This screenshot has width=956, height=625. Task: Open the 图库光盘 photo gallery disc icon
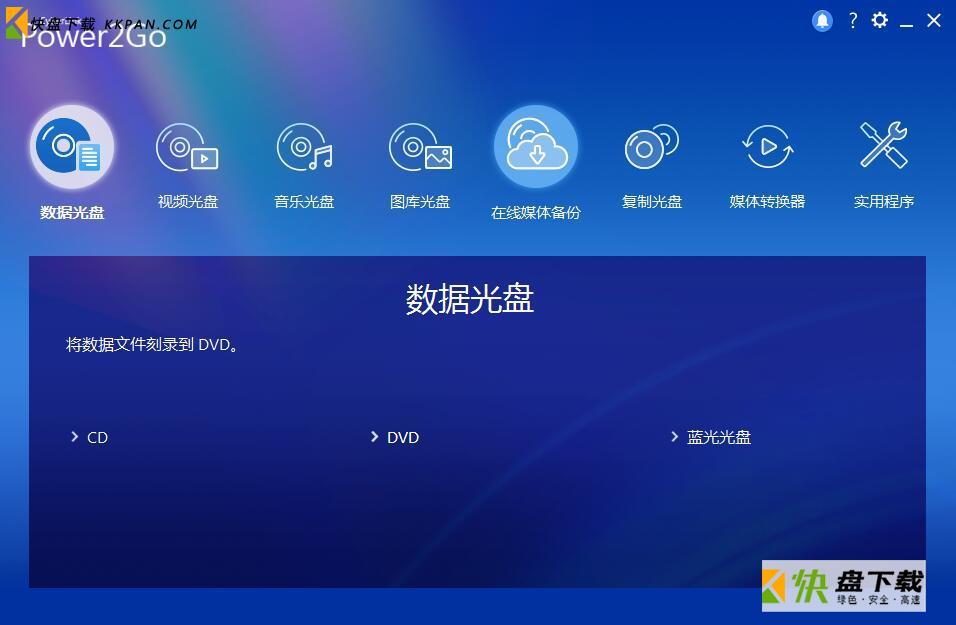click(420, 147)
